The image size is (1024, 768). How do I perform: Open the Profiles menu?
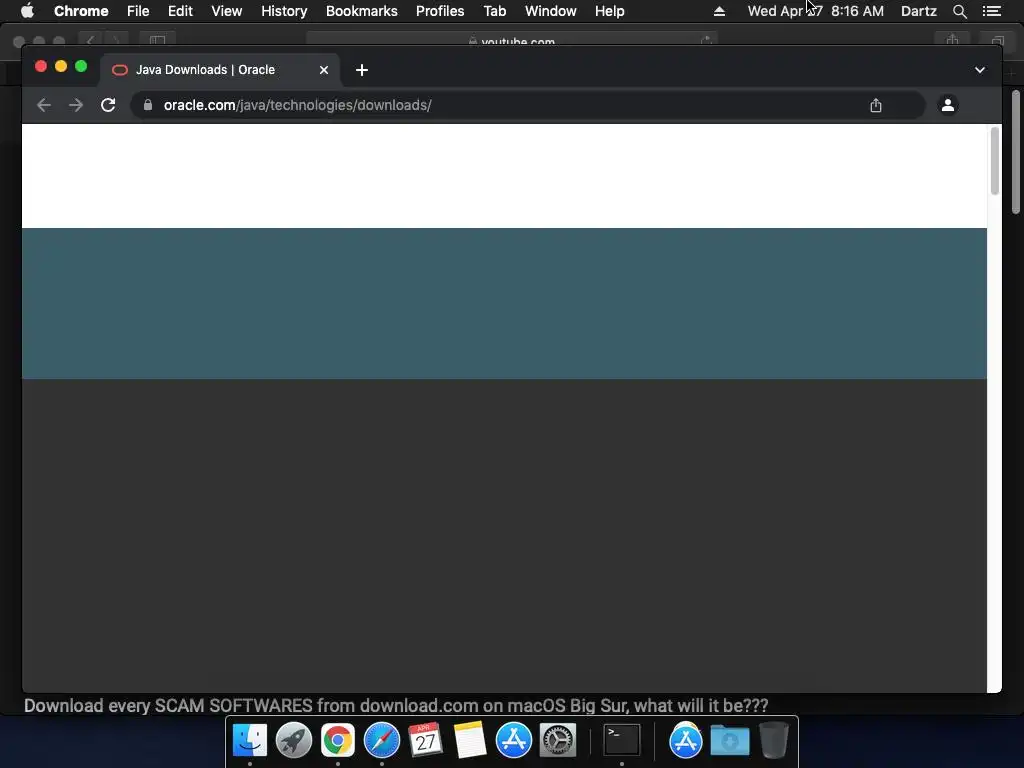[x=440, y=11]
